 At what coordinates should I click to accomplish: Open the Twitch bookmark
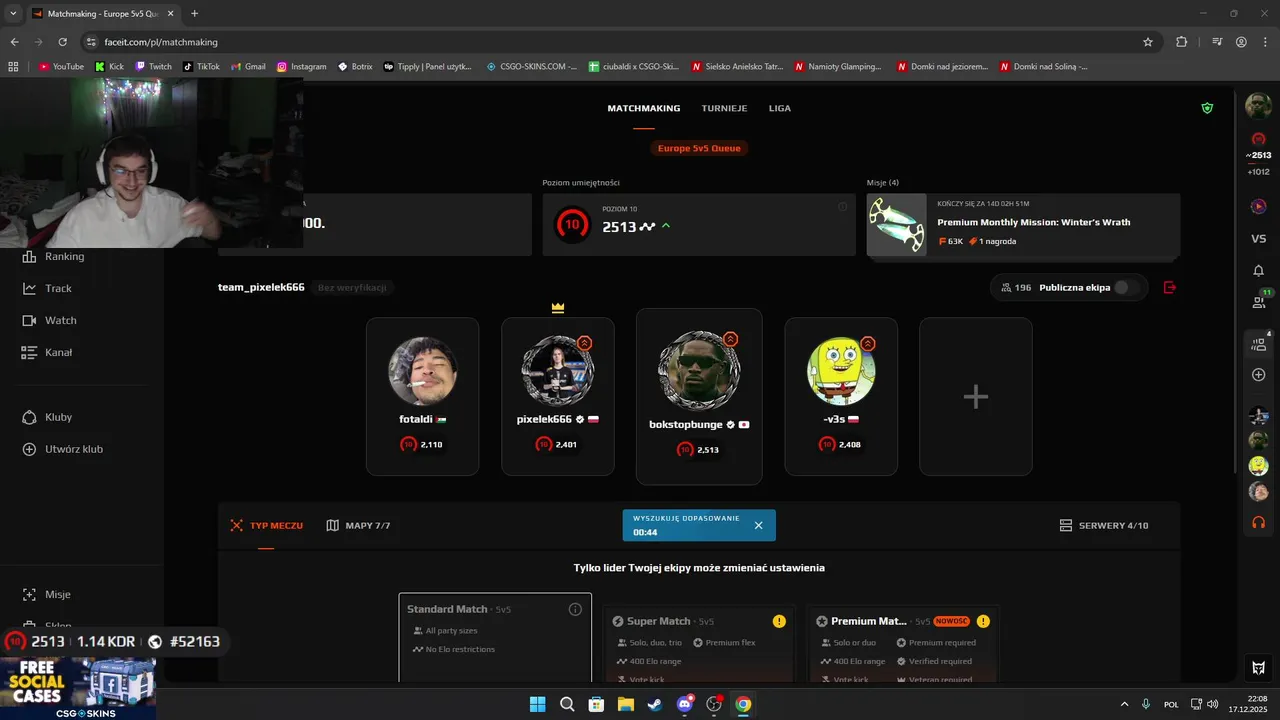(x=153, y=67)
